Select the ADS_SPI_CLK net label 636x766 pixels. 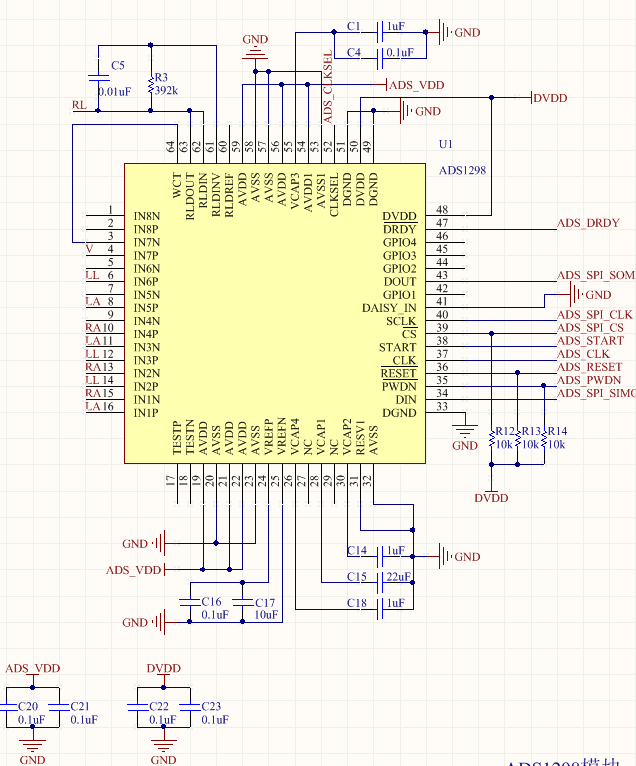tap(594, 315)
